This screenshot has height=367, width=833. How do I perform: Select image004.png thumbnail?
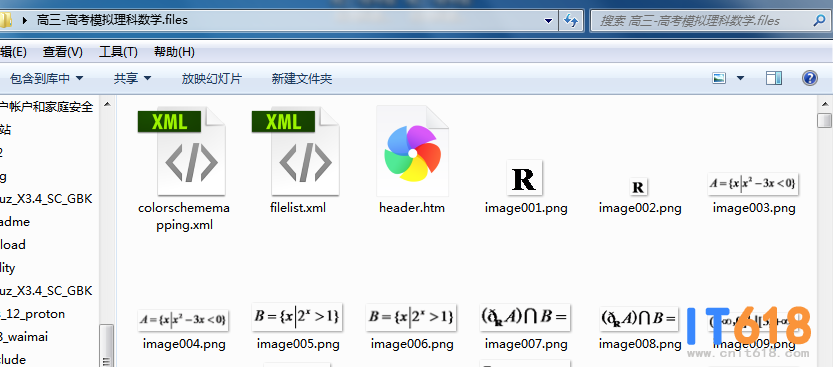coord(184,320)
